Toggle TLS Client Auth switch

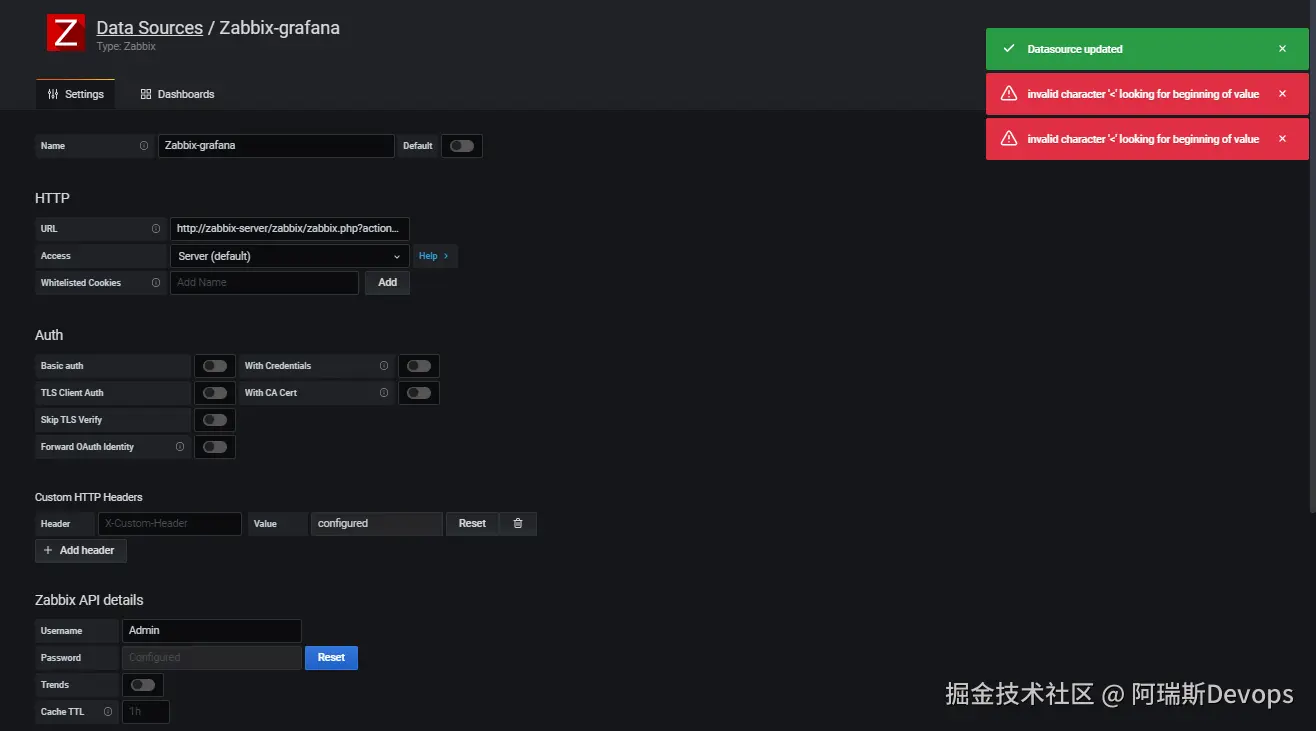[215, 393]
